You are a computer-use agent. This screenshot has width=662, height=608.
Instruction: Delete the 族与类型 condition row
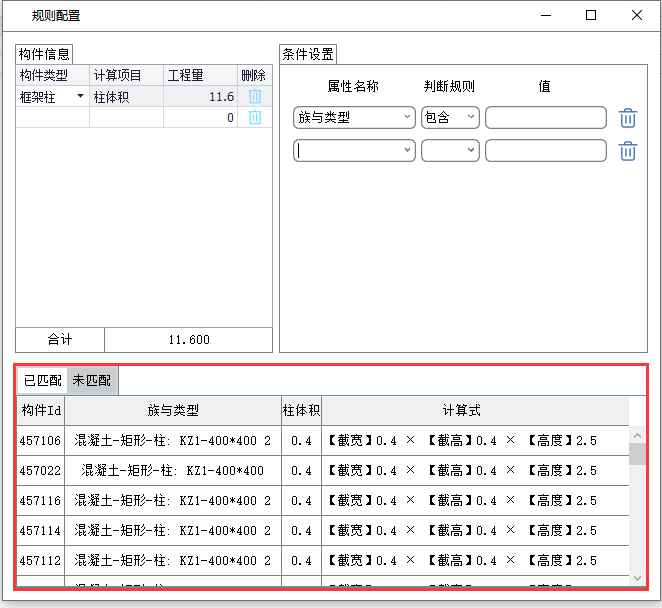click(x=628, y=118)
